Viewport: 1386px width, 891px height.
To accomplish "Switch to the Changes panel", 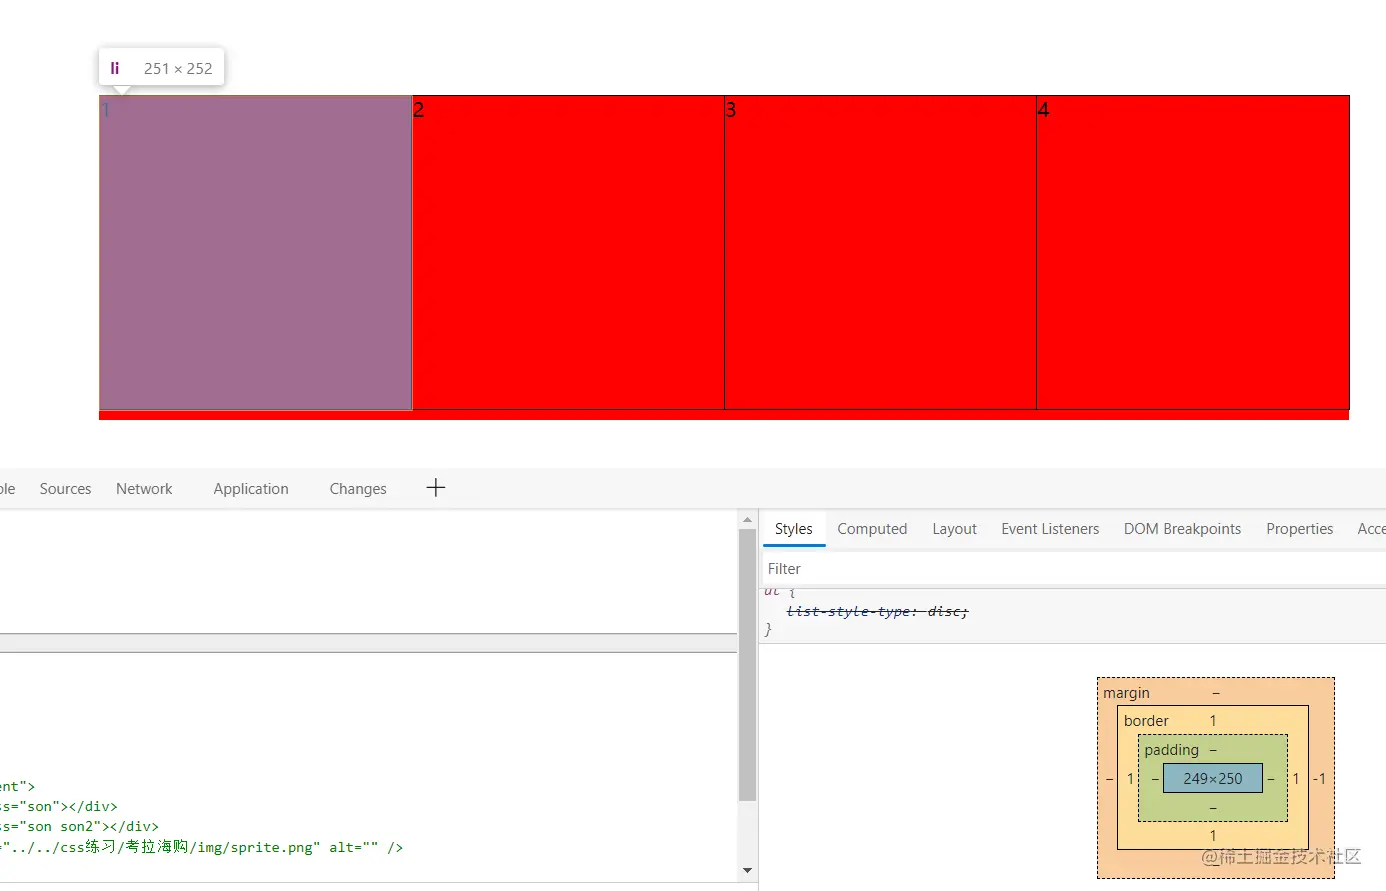I will [x=358, y=488].
